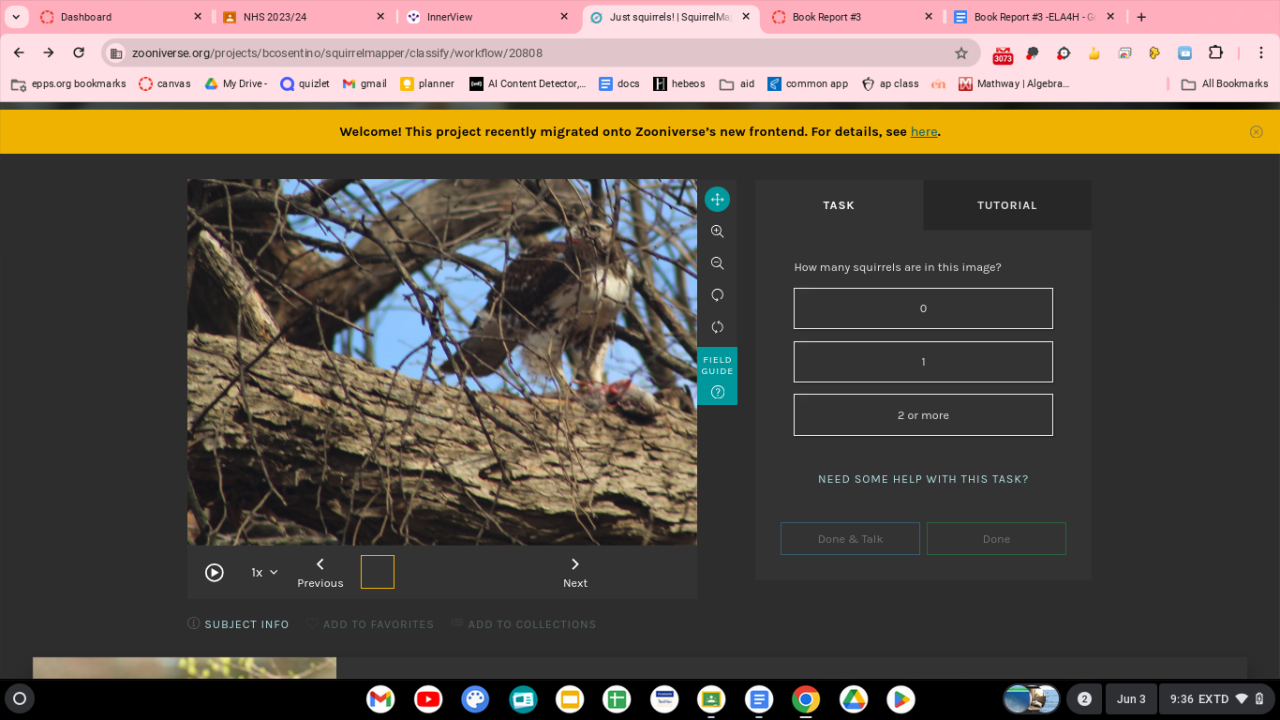The height and width of the screenshot is (720, 1280).
Task: Open the docs bookmark
Action: click(x=619, y=84)
